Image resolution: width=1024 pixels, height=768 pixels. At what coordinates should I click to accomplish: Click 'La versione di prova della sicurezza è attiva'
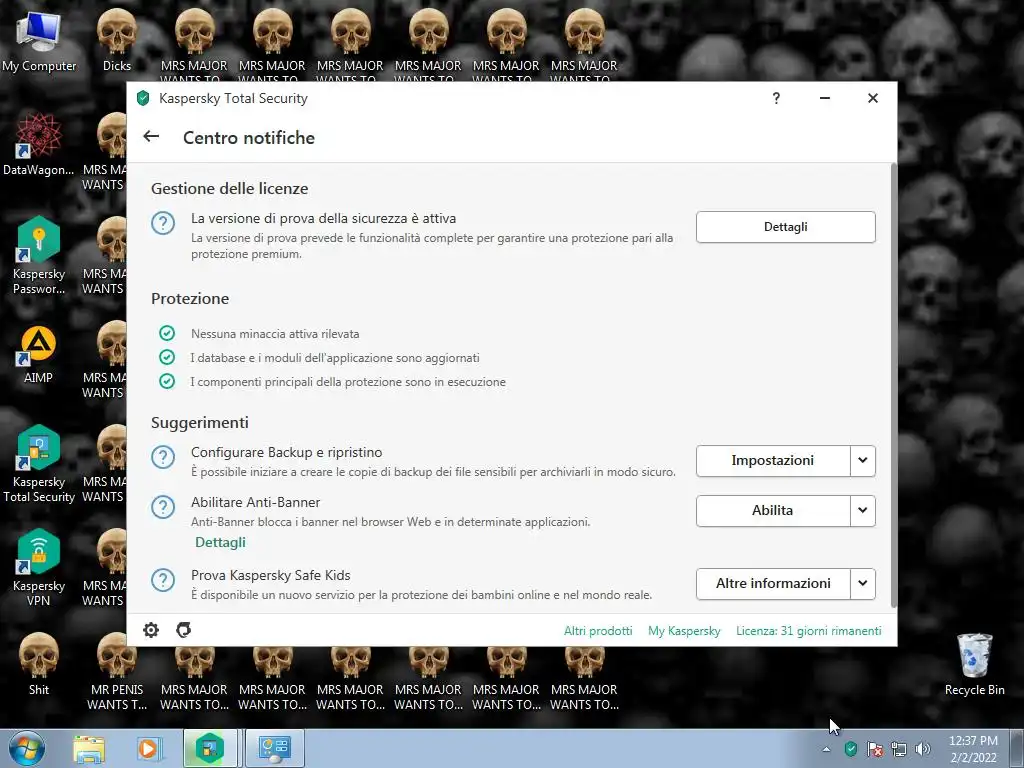pyautogui.click(x=323, y=218)
